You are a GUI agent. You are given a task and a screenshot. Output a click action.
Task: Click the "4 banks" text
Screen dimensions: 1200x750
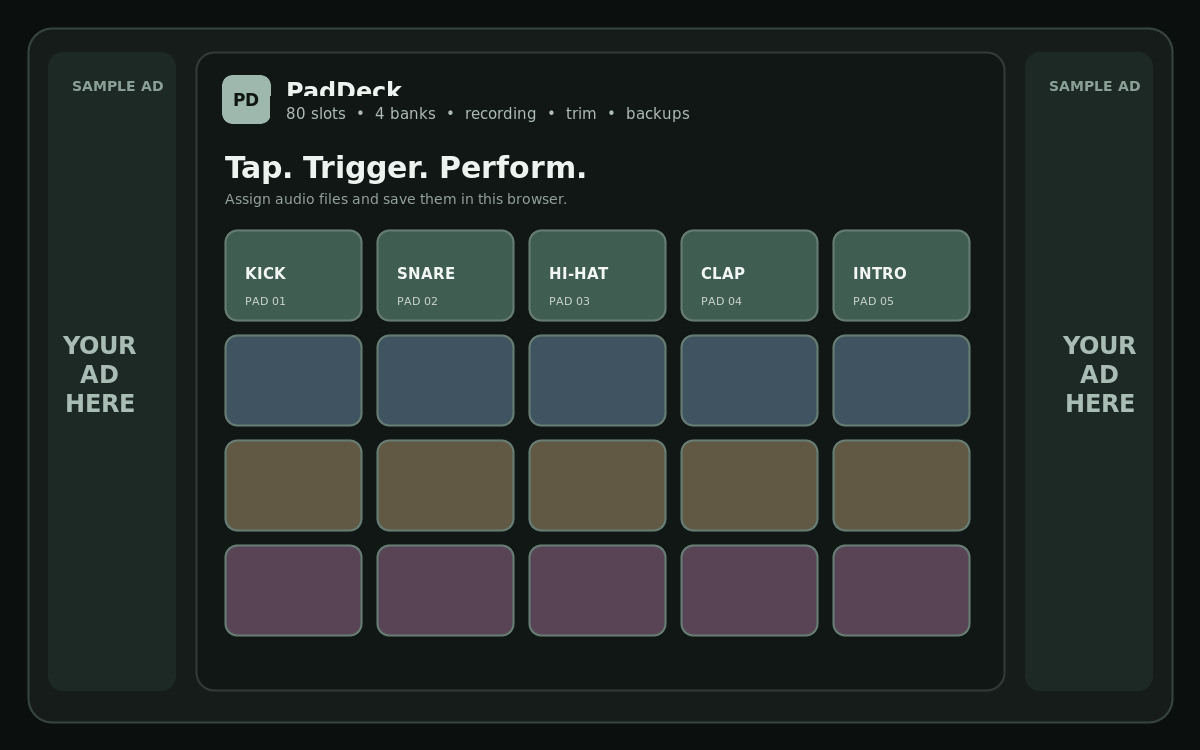(405, 114)
